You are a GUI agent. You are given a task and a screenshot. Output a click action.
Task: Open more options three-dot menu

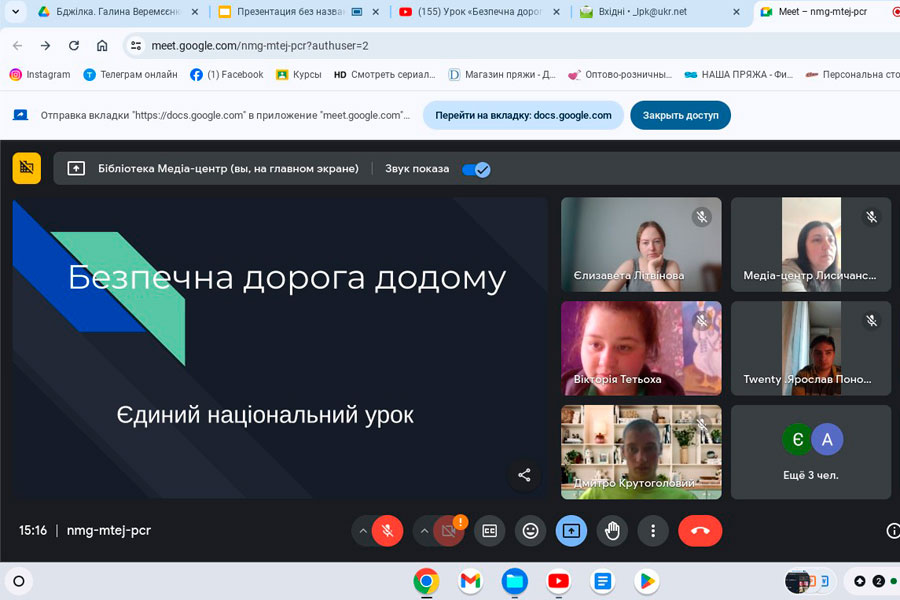[x=653, y=531]
